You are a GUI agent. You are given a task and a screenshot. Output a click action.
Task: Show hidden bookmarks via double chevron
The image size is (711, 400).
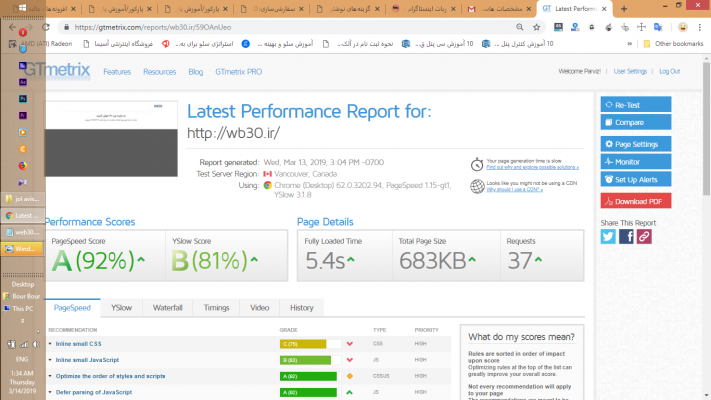tap(629, 44)
